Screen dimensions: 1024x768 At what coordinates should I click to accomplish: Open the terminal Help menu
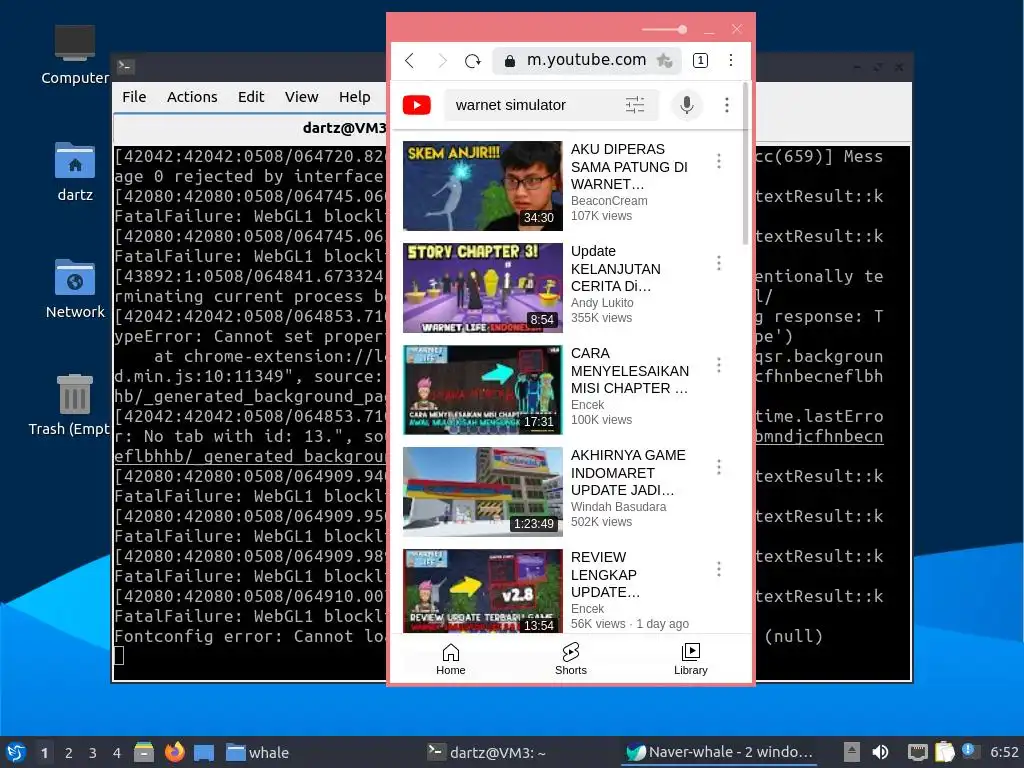(x=354, y=97)
